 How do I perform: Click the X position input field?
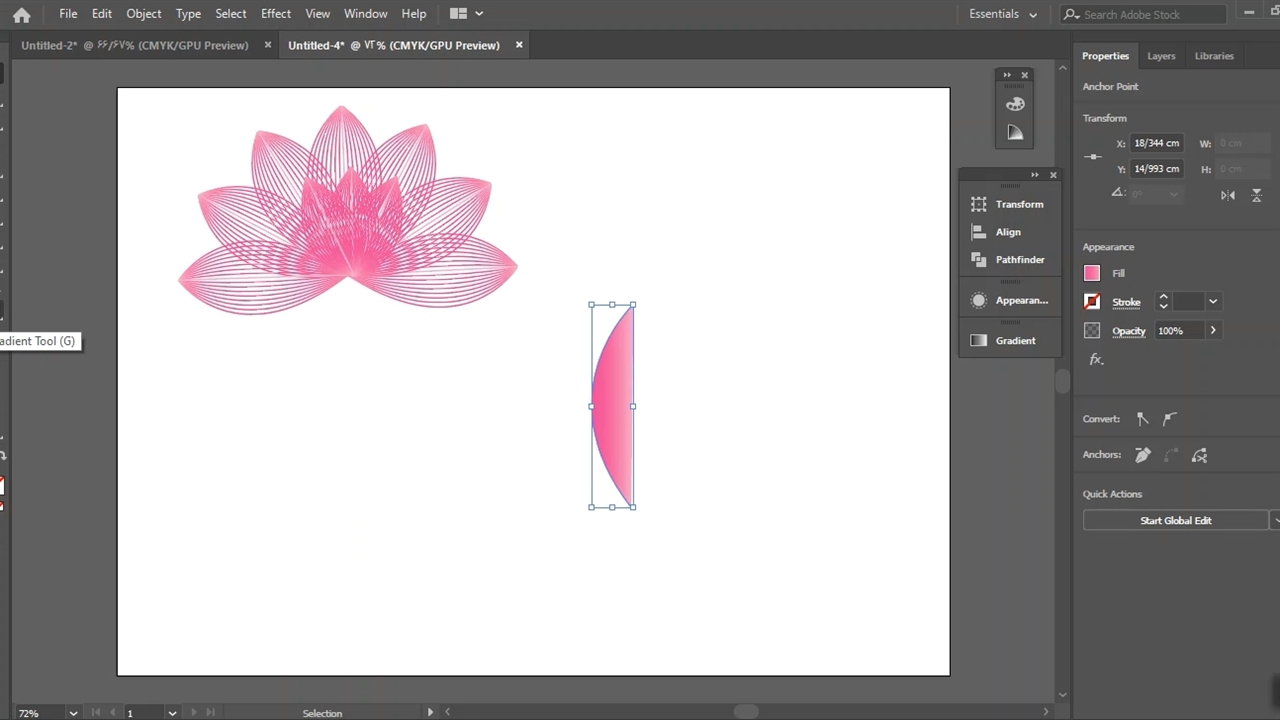pos(1157,143)
